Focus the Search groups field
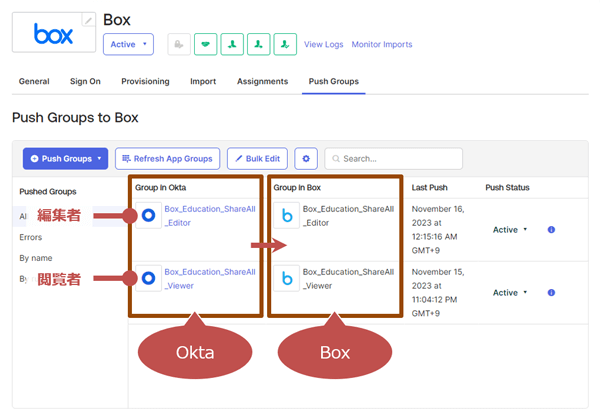 tap(393, 159)
